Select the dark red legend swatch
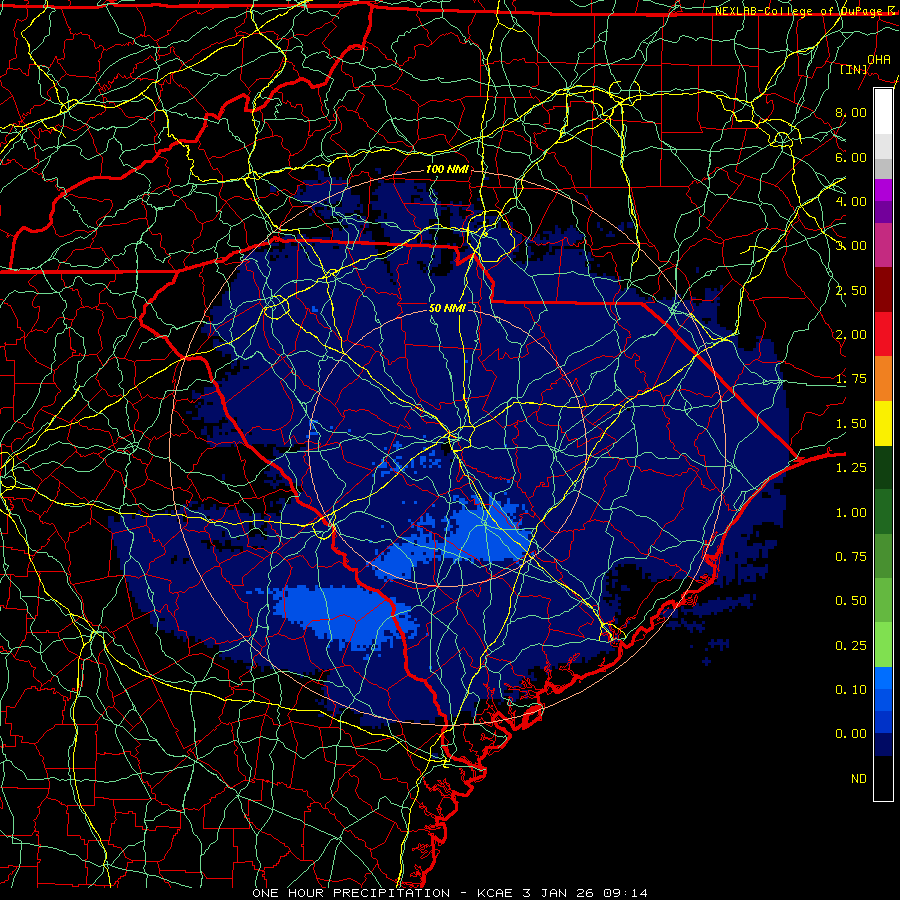The image size is (900, 900). click(x=883, y=290)
